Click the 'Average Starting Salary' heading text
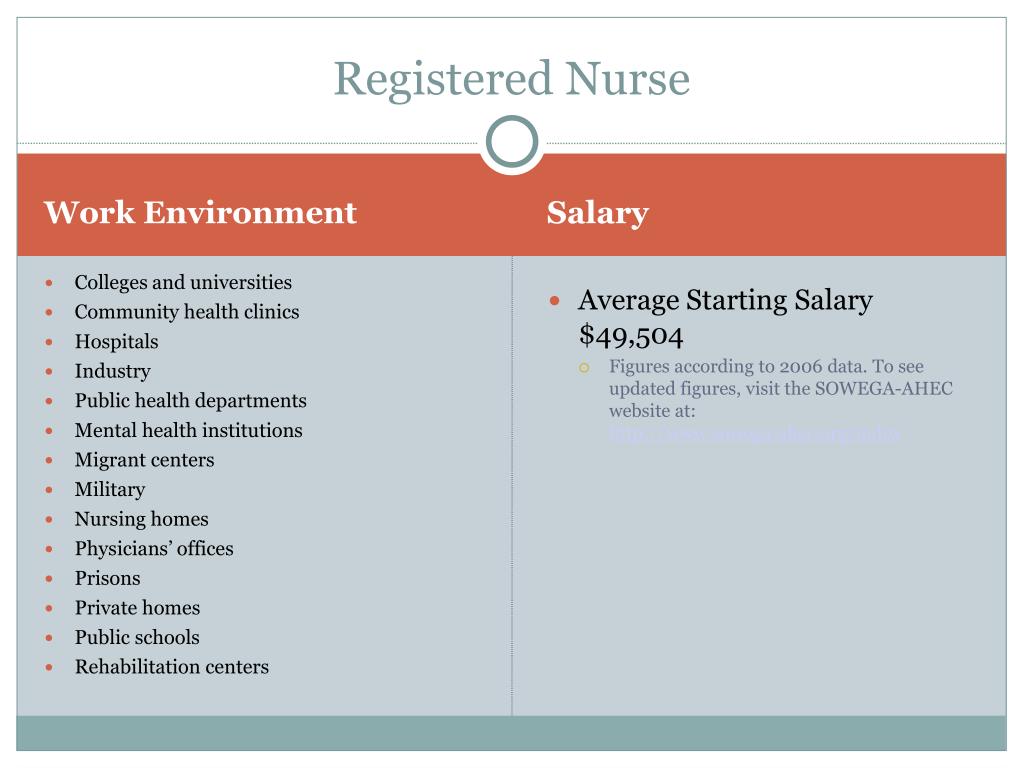This screenshot has width=1024, height=768. point(725,300)
